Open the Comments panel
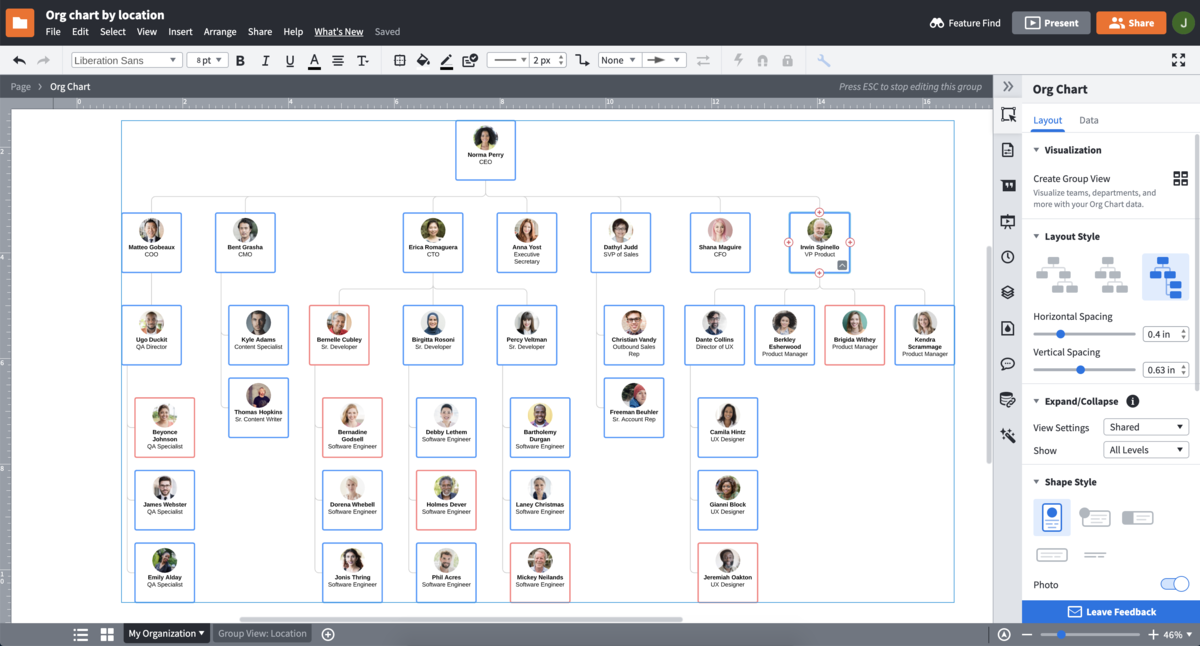The height and width of the screenshot is (646, 1200). 1008,363
